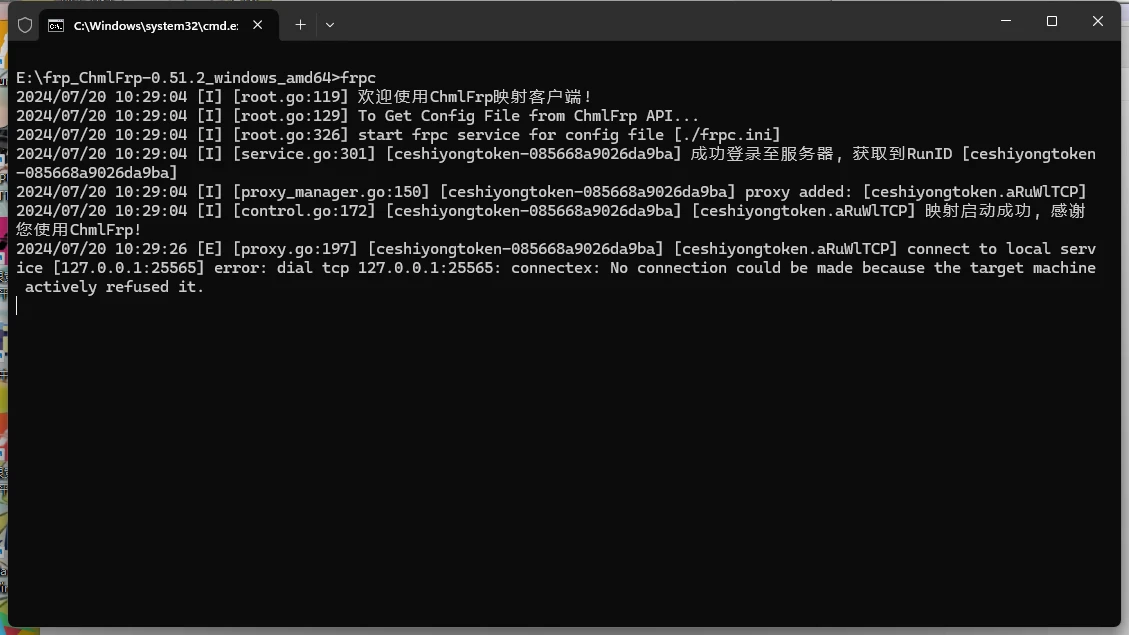
Task: Click the cmd icon in the tab
Action: [x=57, y=25]
